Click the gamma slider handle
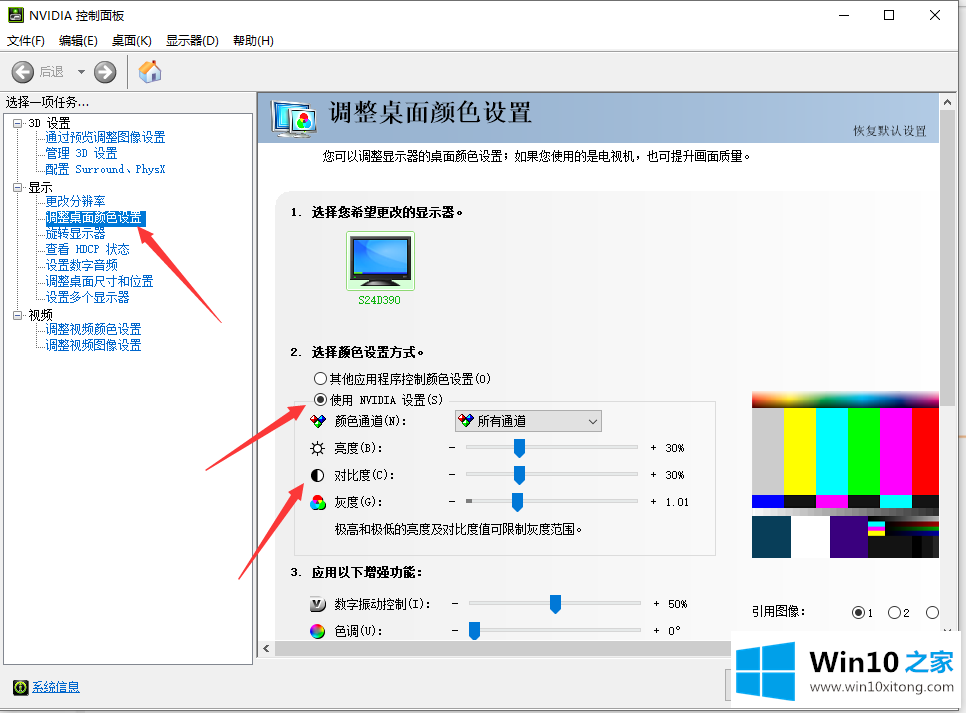Screen dimensions: 966x713 pyautogui.click(x=518, y=502)
